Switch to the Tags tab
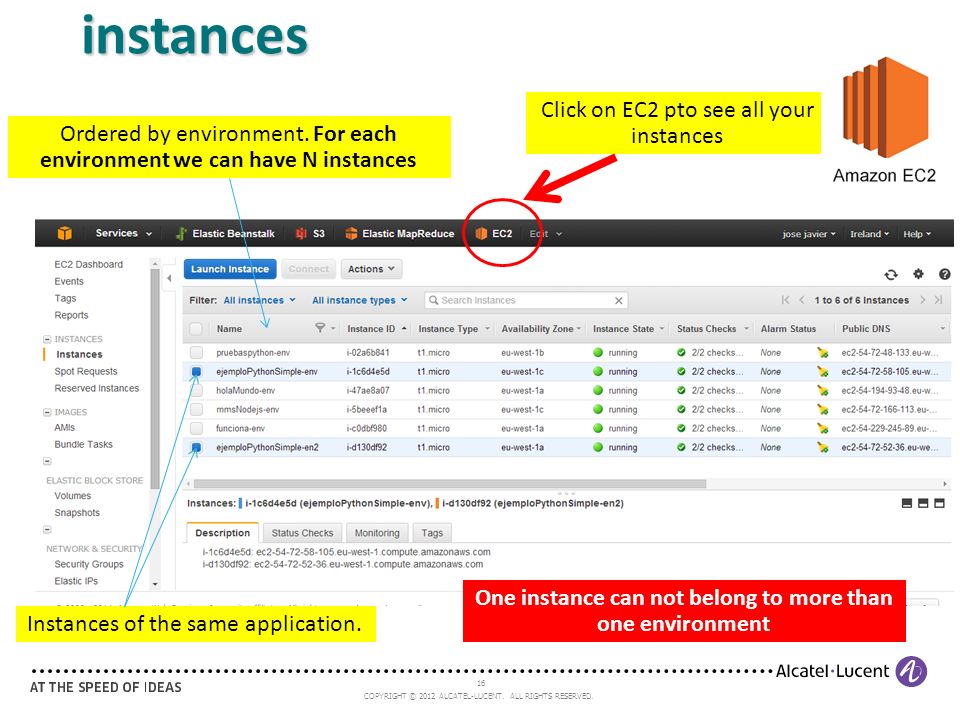 point(432,533)
